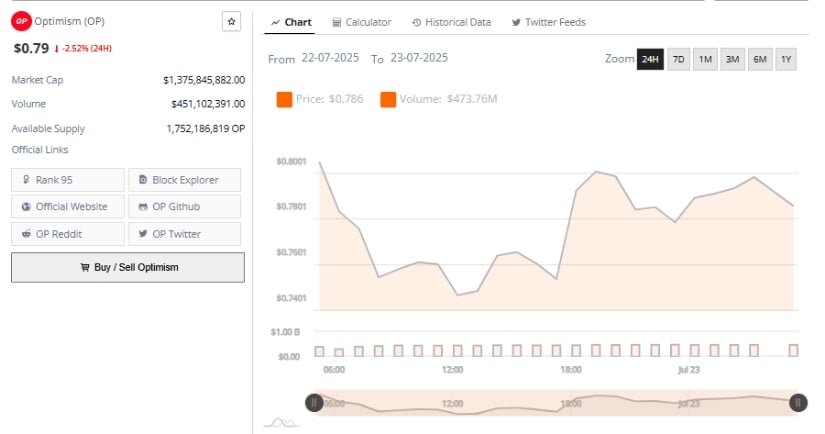
Task: Grab the left range navigator handle
Action: point(314,403)
